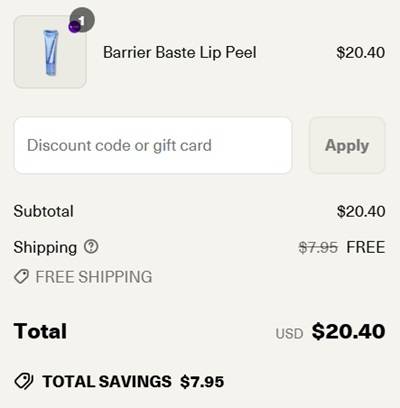Open the Barrier Baste Lip Peel product thumbnail
Viewport: 400px width, 408px height.
(x=50, y=52)
